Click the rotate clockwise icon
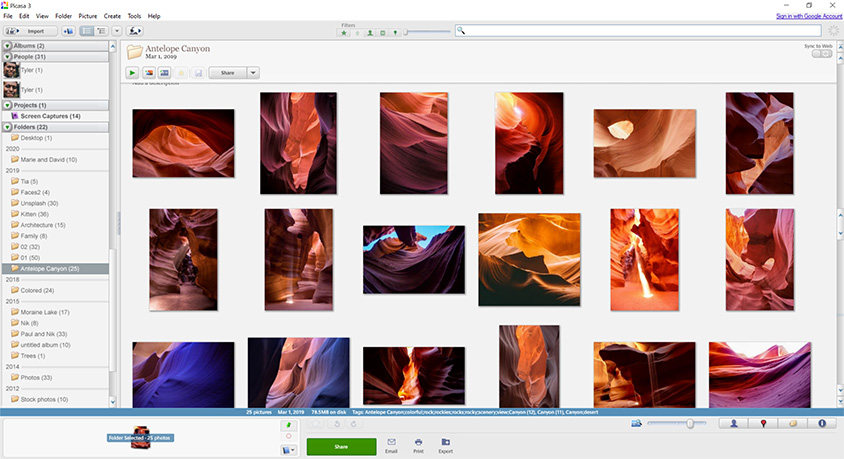Viewport: 844px width, 459px height. click(x=354, y=424)
